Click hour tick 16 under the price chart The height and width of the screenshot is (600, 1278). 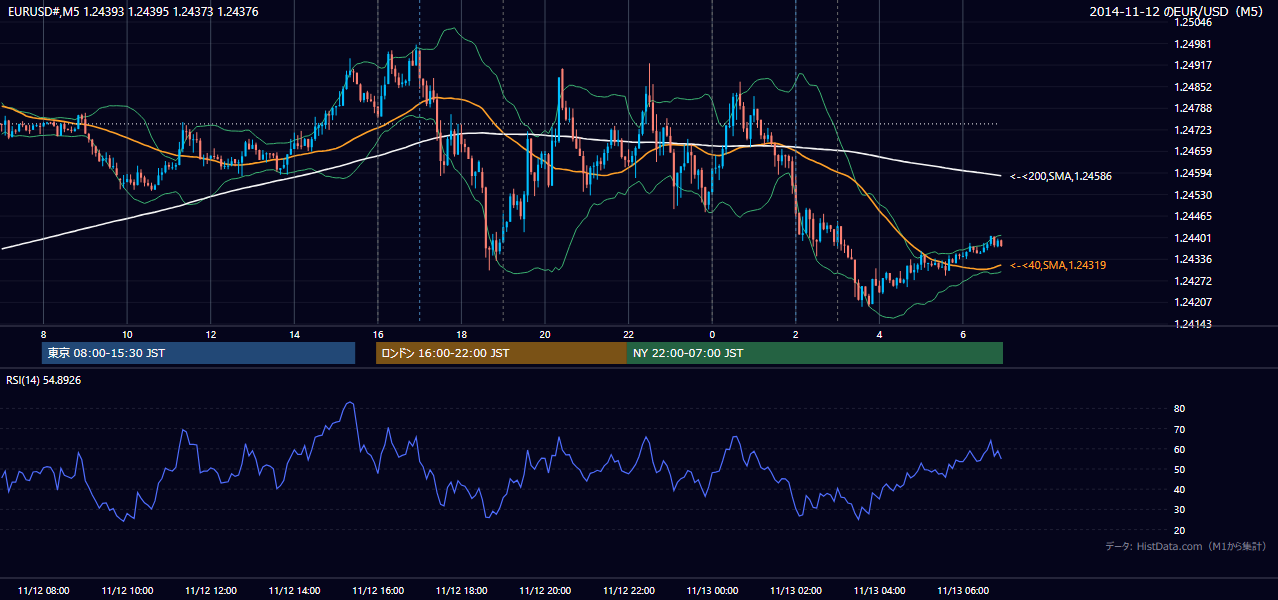(x=378, y=334)
